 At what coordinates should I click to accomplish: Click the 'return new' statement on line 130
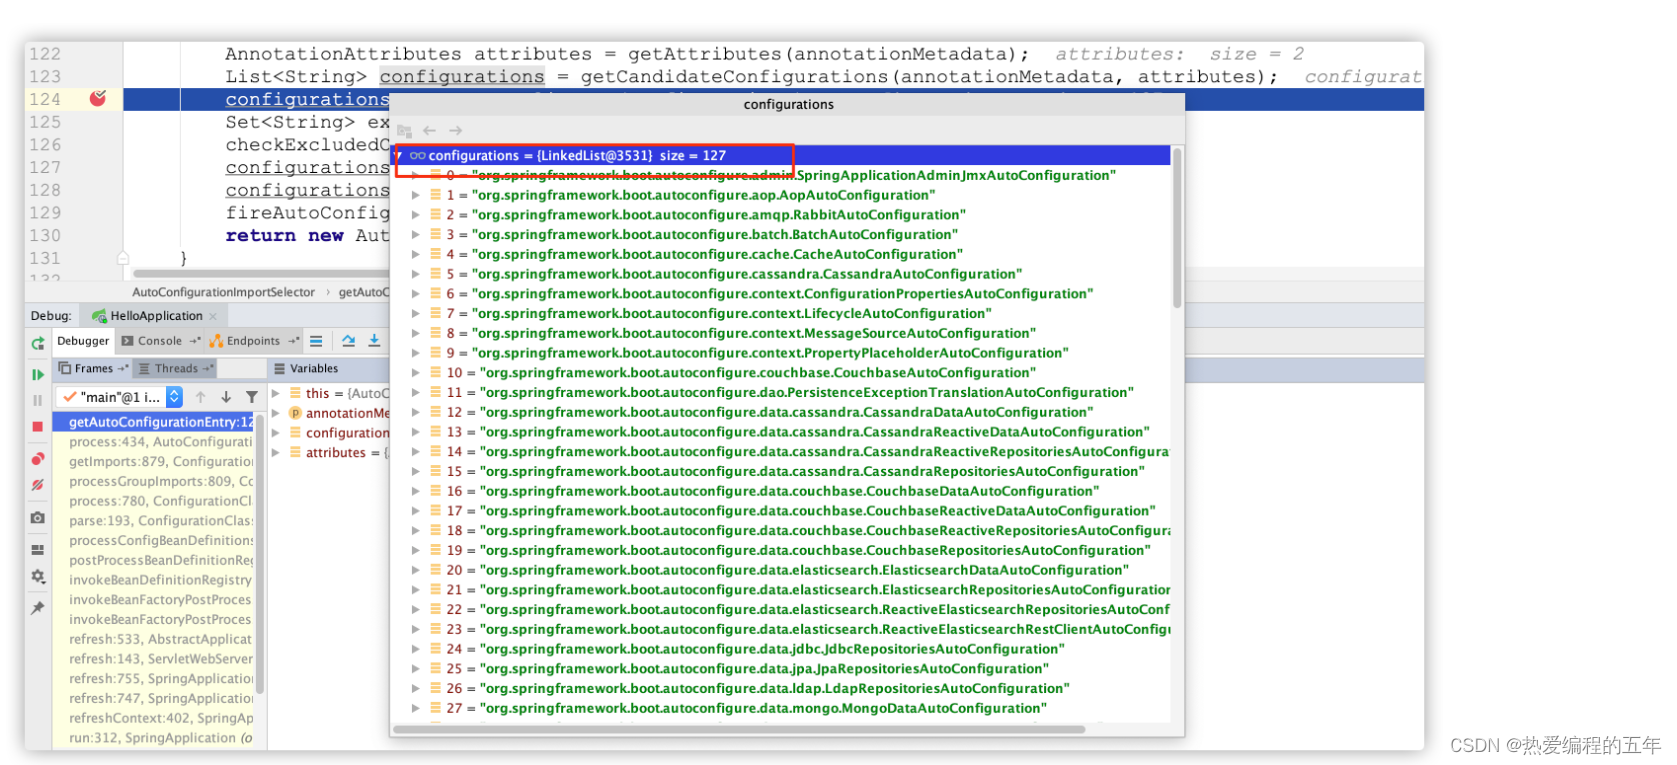[284, 236]
